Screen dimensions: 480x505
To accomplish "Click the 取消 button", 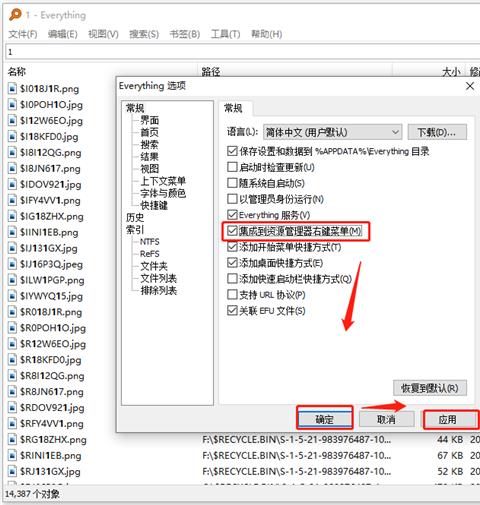I will click(386, 419).
